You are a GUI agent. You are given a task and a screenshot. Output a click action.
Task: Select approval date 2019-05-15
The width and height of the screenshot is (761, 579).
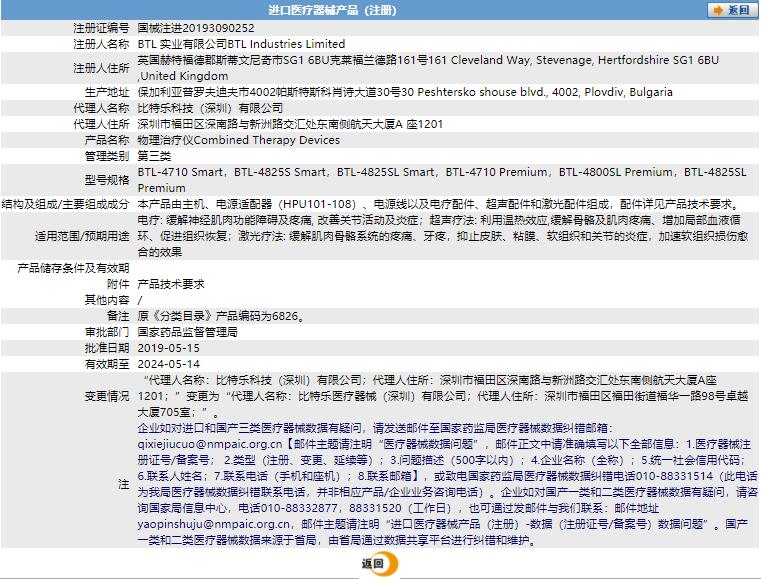coord(168,348)
